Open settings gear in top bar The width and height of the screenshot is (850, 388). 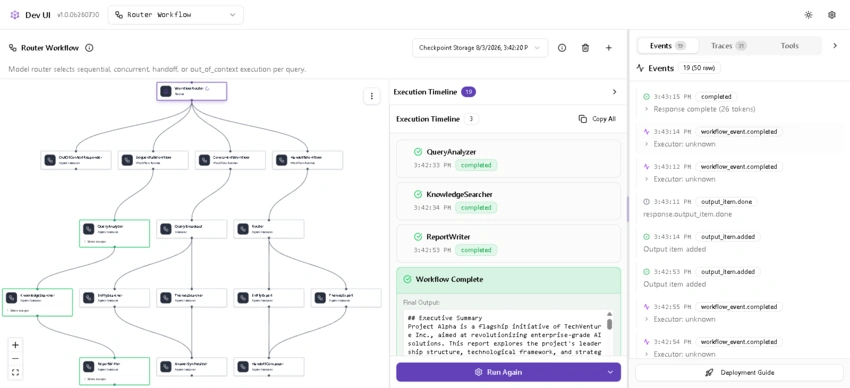pos(832,15)
